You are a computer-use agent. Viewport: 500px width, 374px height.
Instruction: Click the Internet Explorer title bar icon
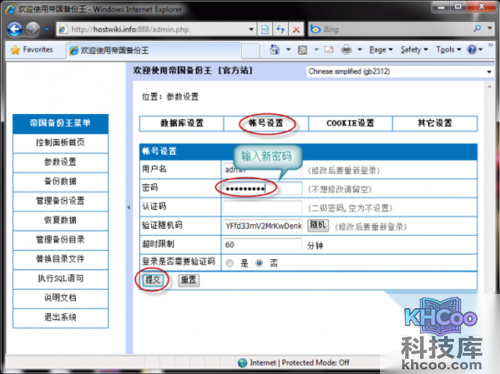(x=11, y=9)
